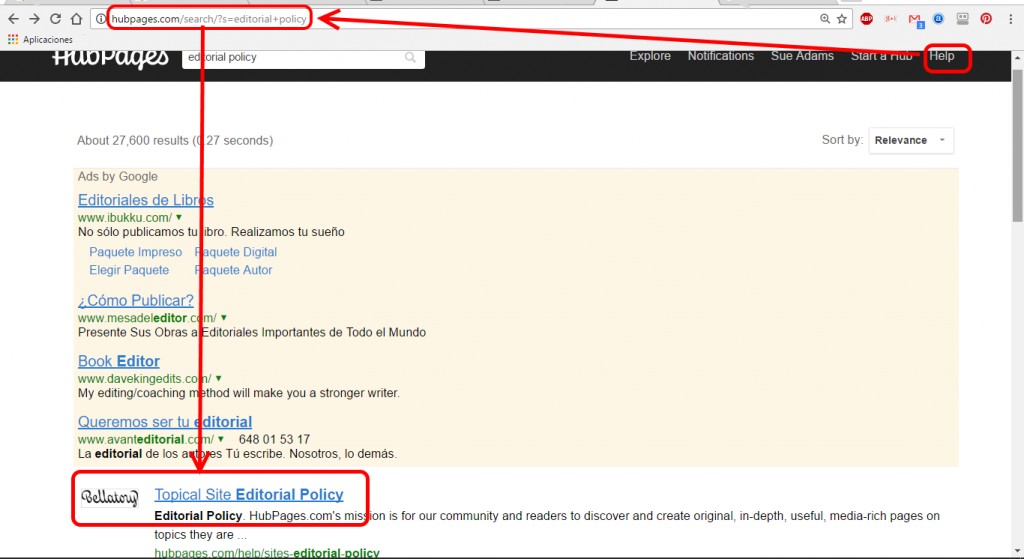This screenshot has width=1024, height=559.
Task: Open the Sort by Relevance dropdown
Action: (911, 140)
